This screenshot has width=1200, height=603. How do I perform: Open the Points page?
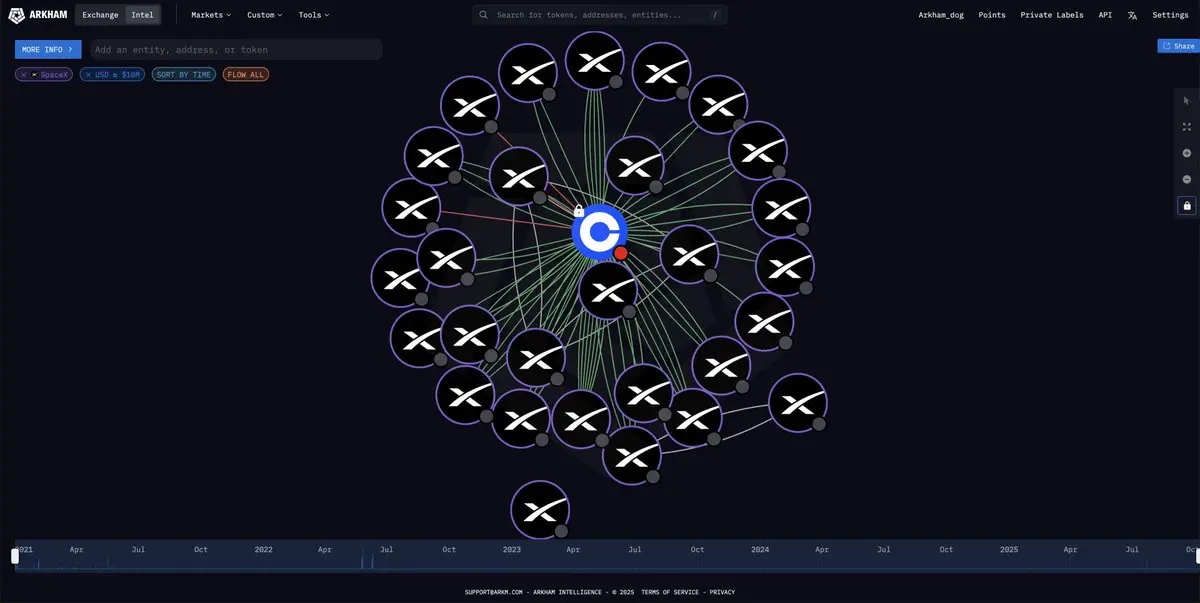pos(992,15)
